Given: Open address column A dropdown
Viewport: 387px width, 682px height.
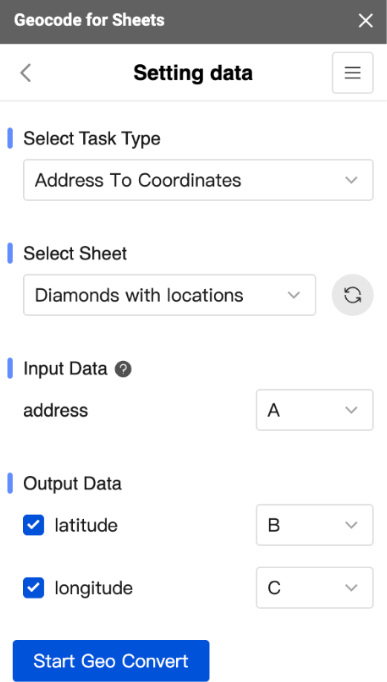Looking at the screenshot, I should click(315, 410).
